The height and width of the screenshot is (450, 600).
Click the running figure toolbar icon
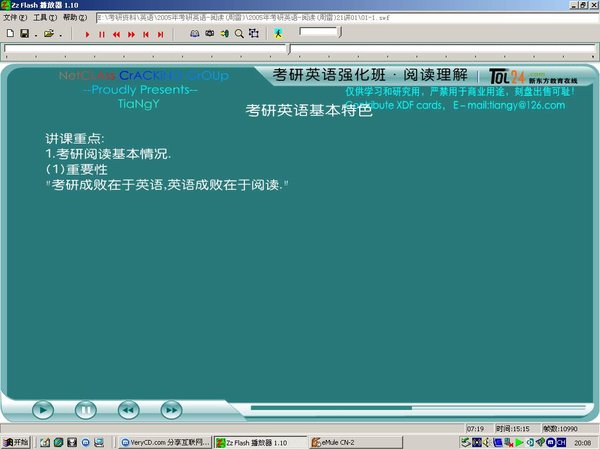coord(278,33)
